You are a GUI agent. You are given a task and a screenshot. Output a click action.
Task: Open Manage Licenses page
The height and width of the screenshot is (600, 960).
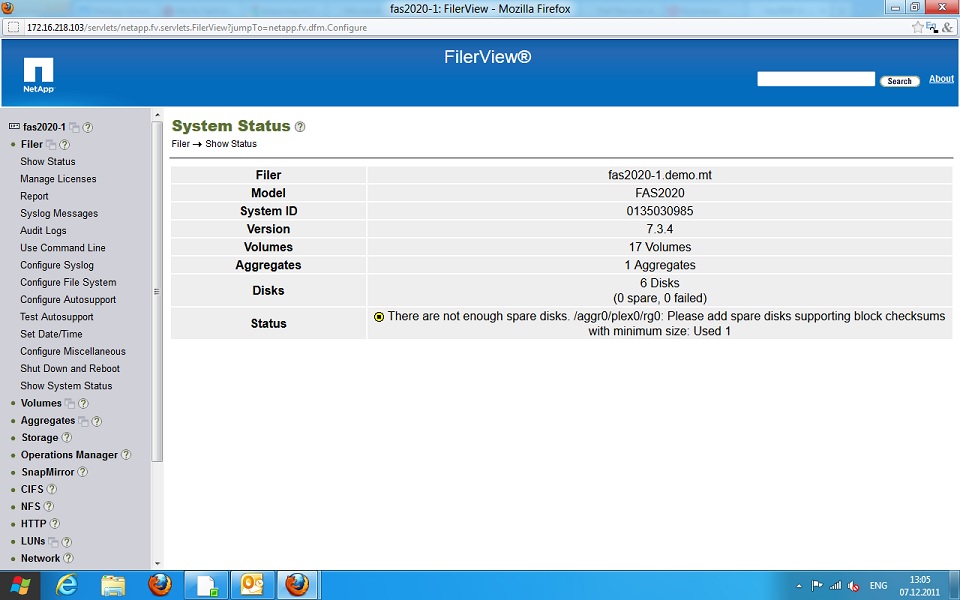tap(58, 179)
